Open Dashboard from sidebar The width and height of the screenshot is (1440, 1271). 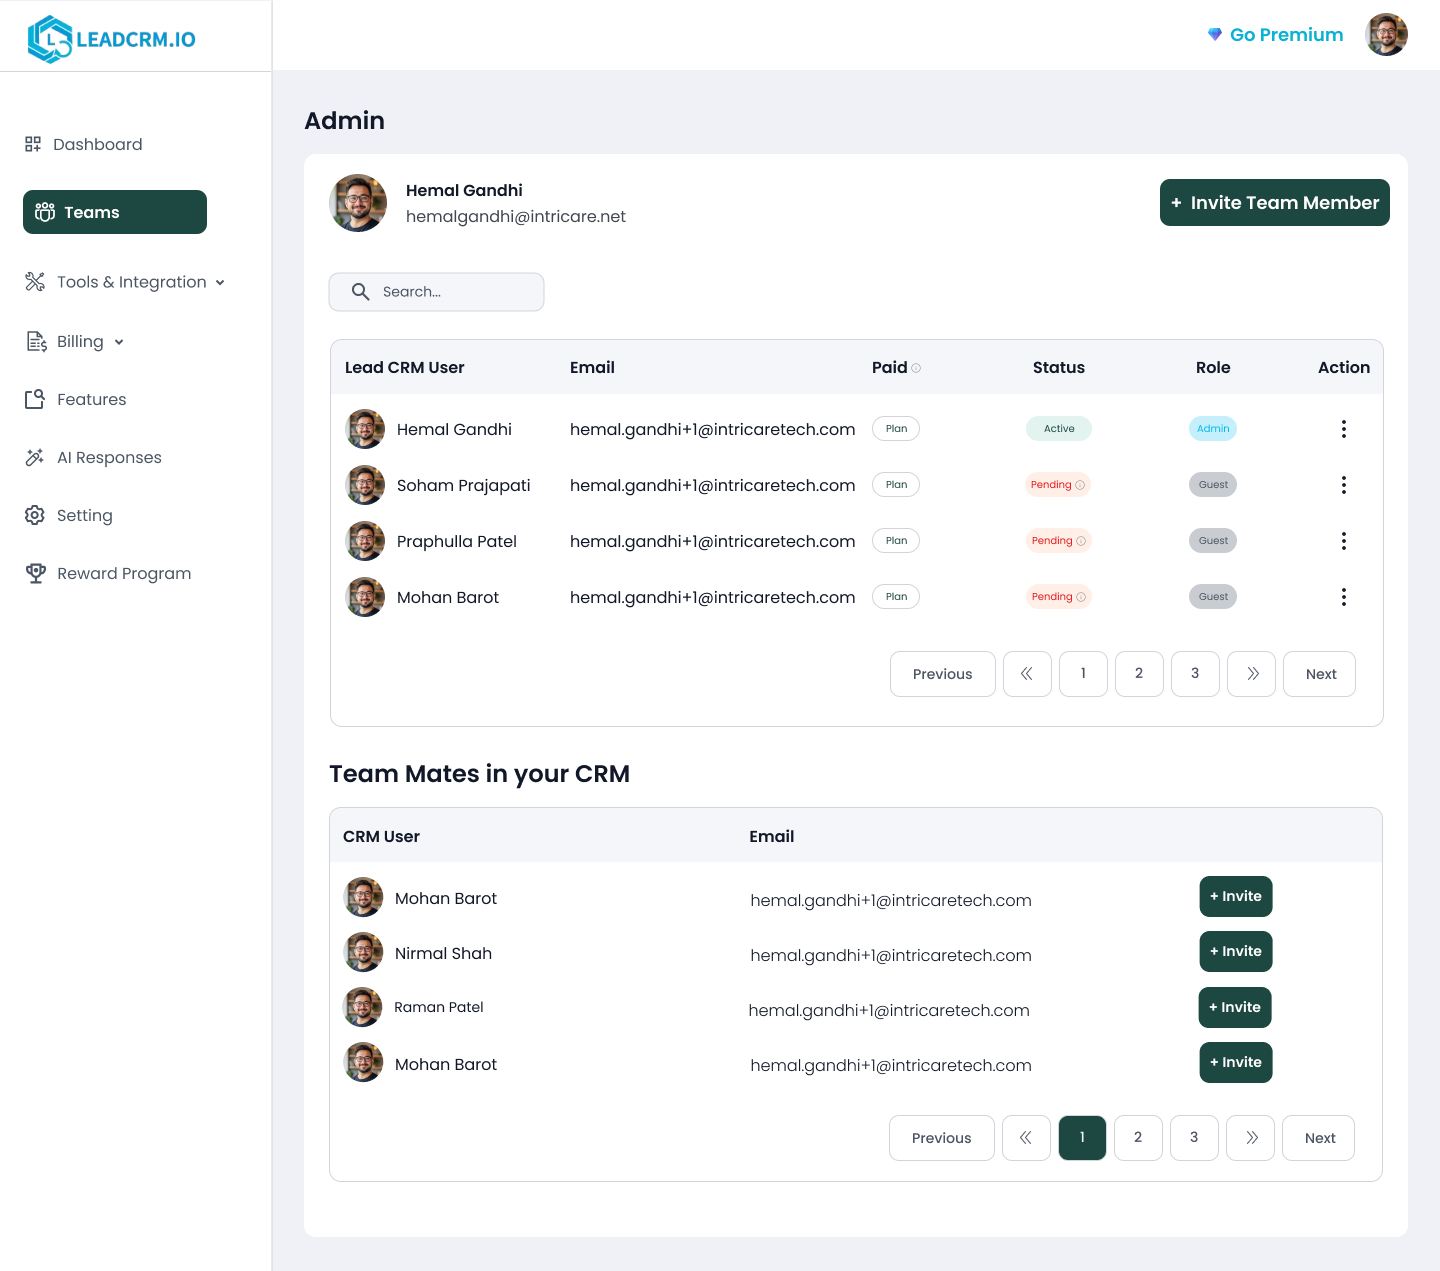84,144
